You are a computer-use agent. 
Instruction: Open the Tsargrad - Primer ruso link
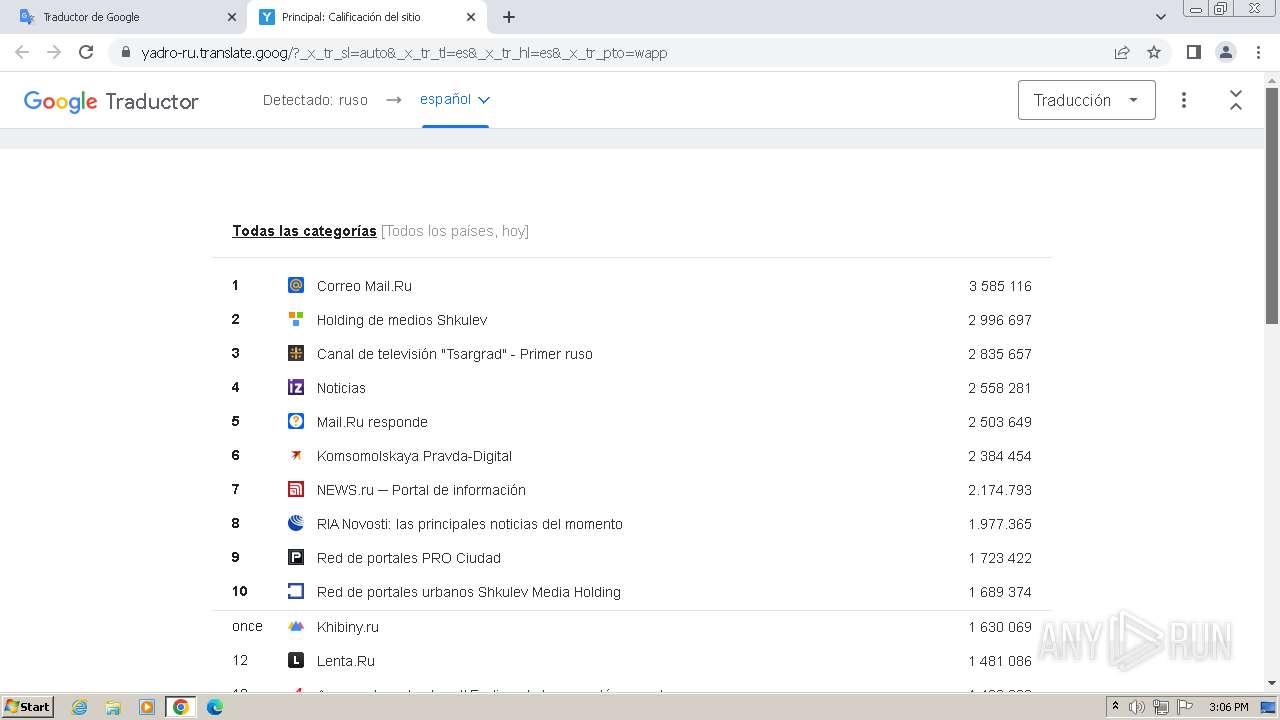[455, 354]
